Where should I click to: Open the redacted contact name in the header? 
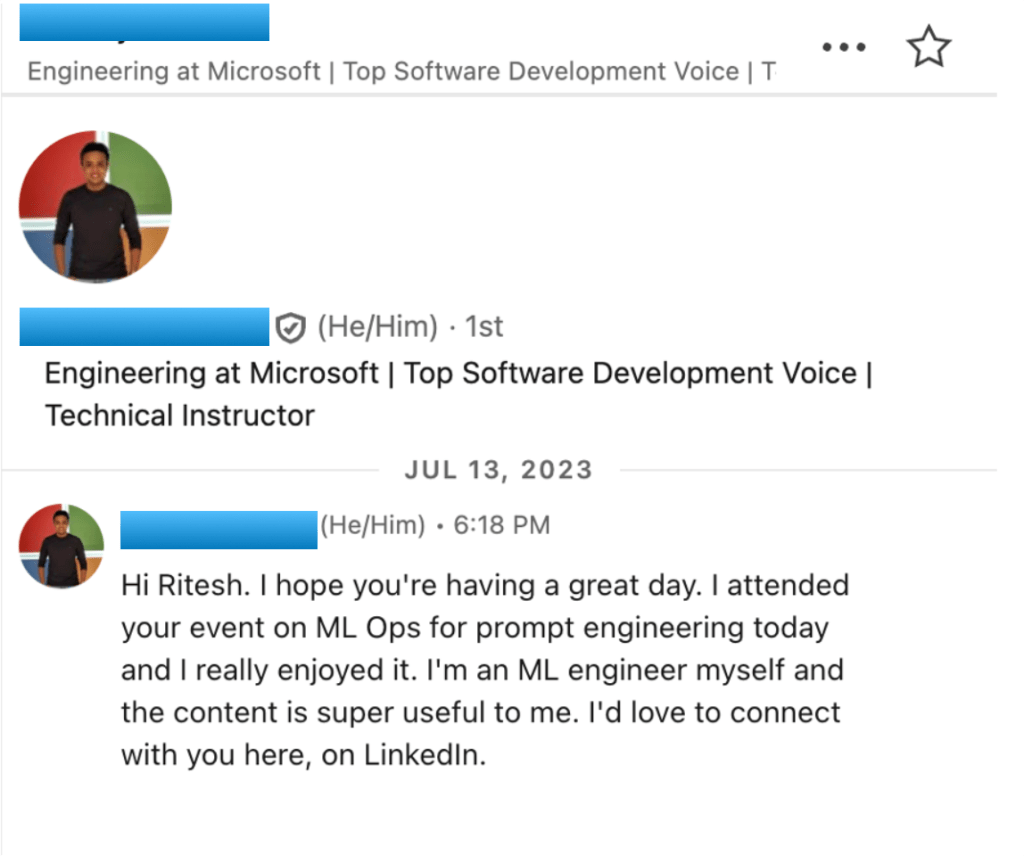(x=144, y=22)
